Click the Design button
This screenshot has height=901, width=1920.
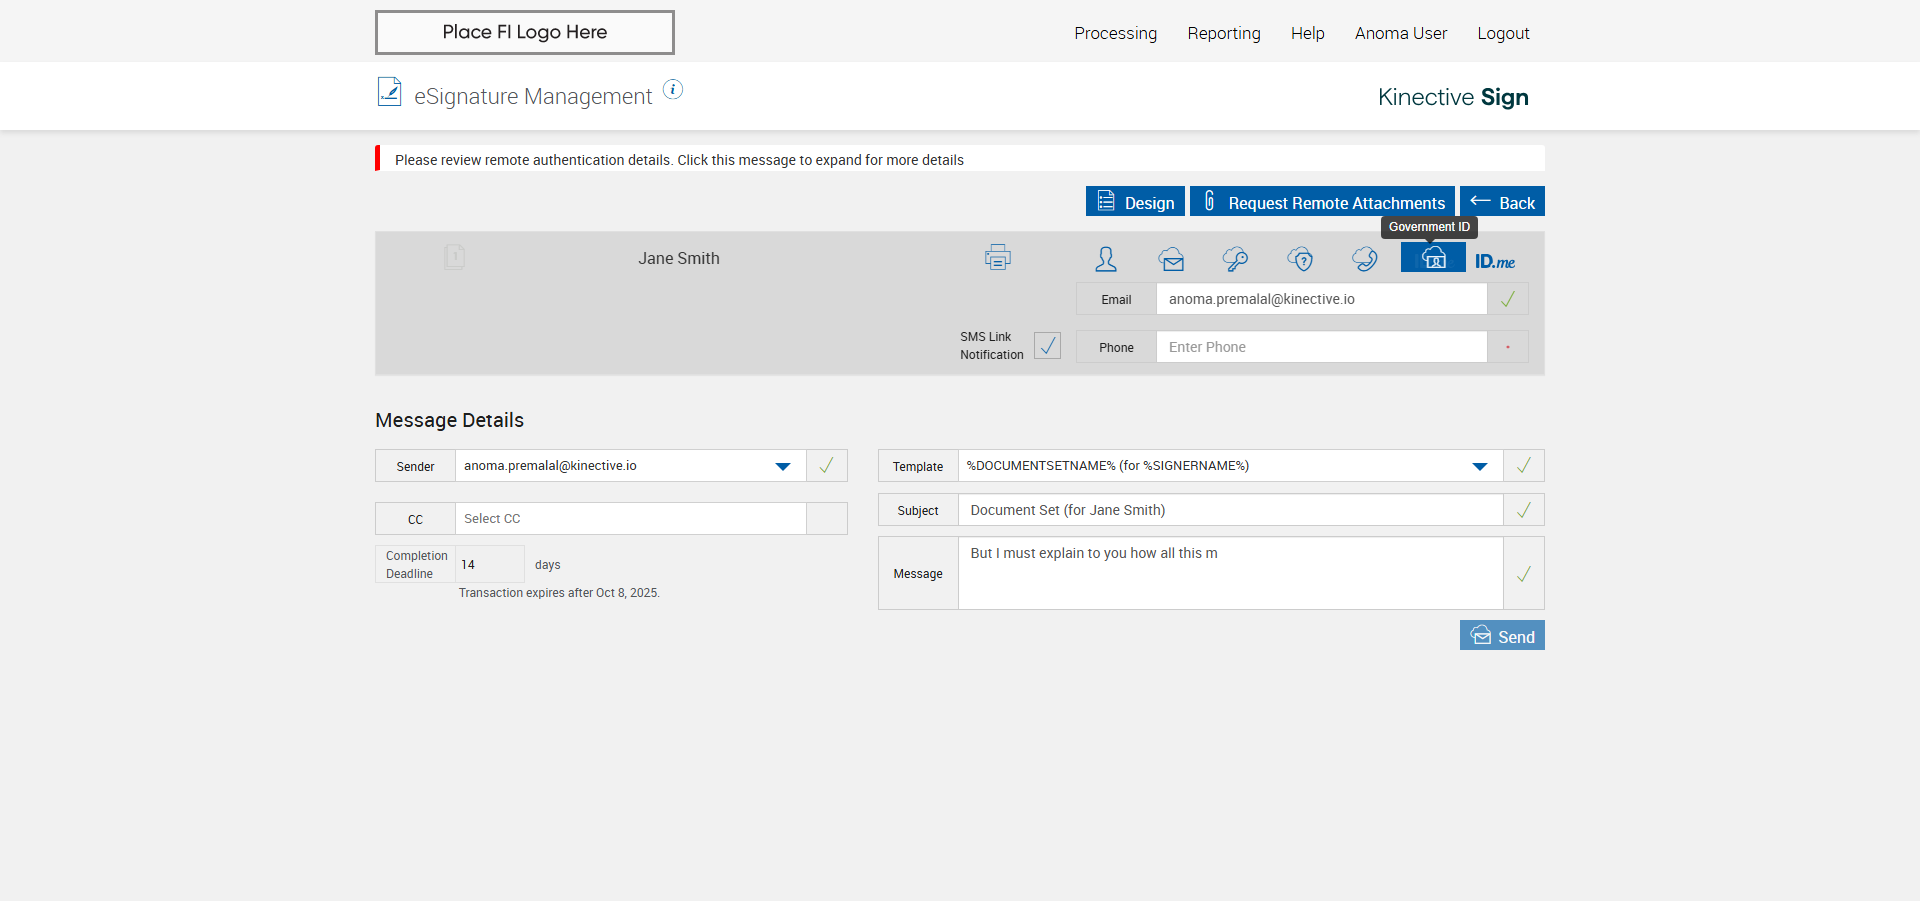(1135, 202)
